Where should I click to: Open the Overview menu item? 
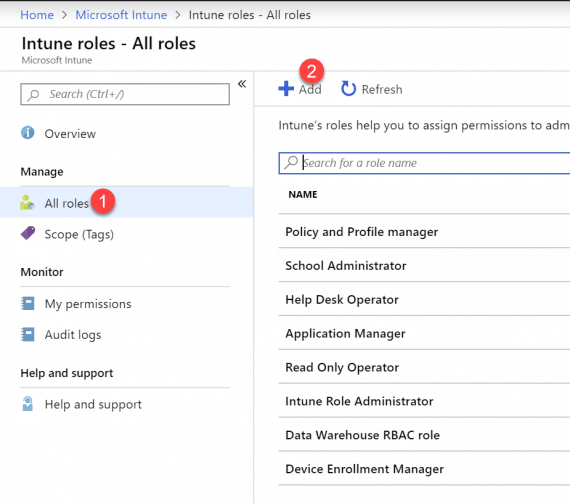tap(70, 134)
